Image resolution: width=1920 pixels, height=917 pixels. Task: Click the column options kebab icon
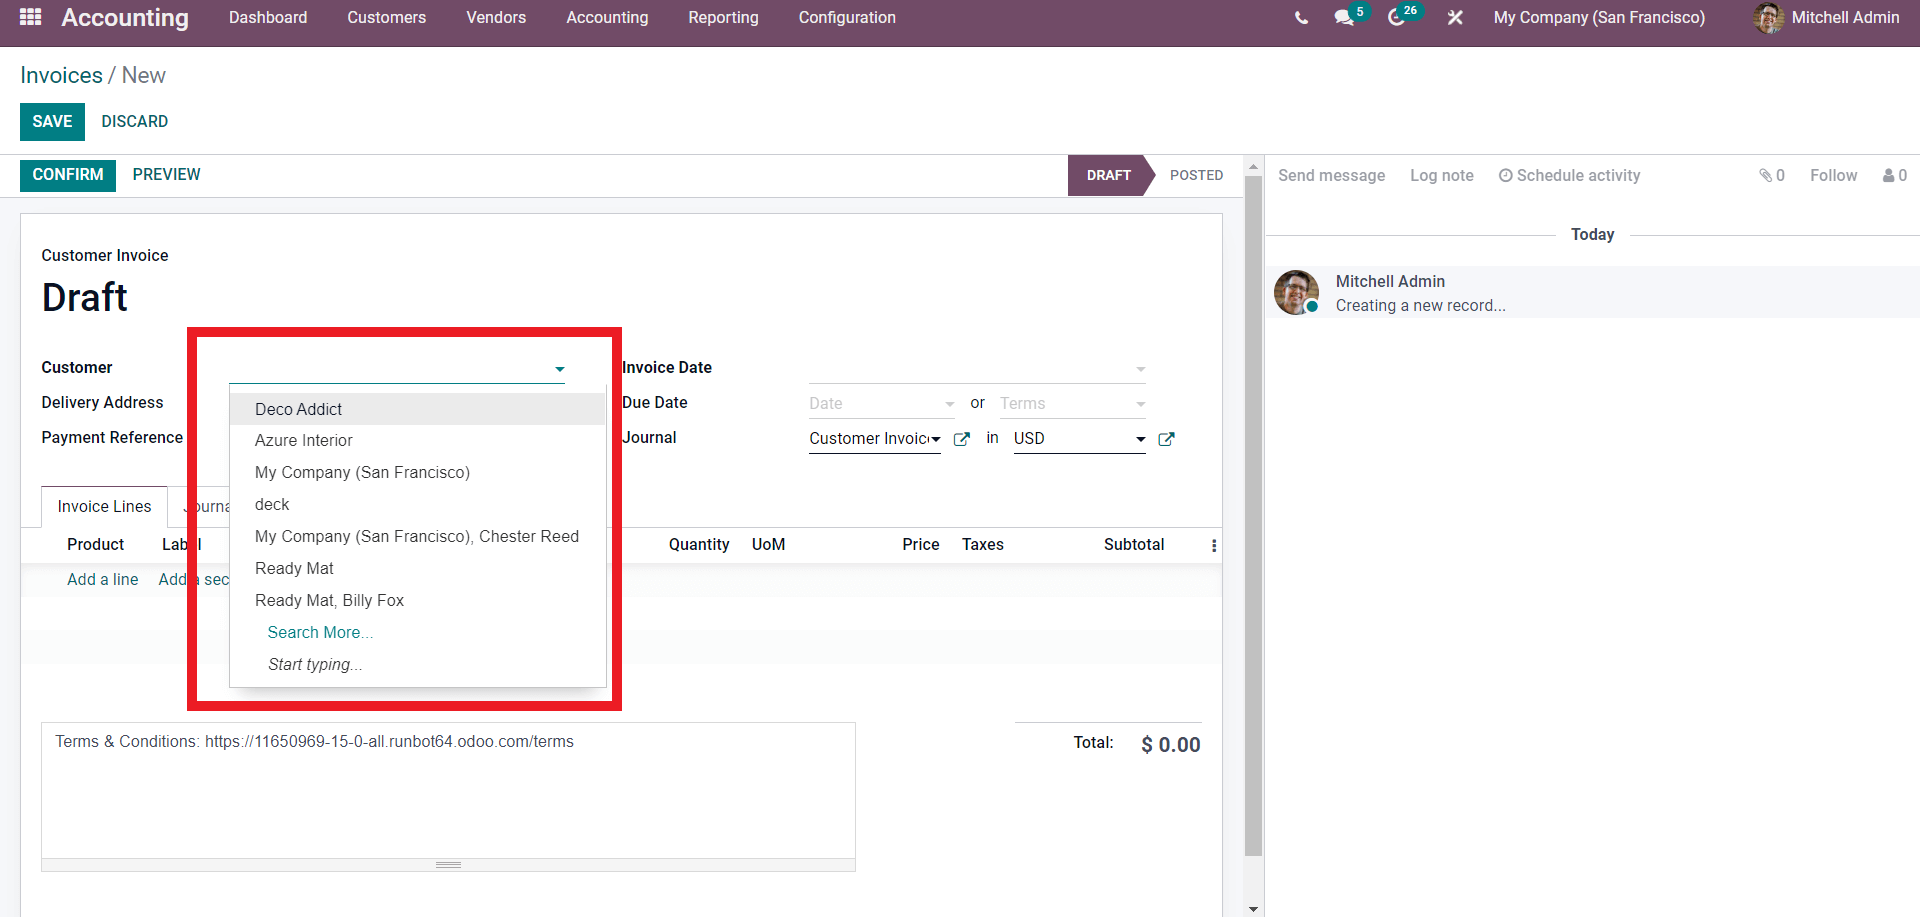(x=1213, y=546)
